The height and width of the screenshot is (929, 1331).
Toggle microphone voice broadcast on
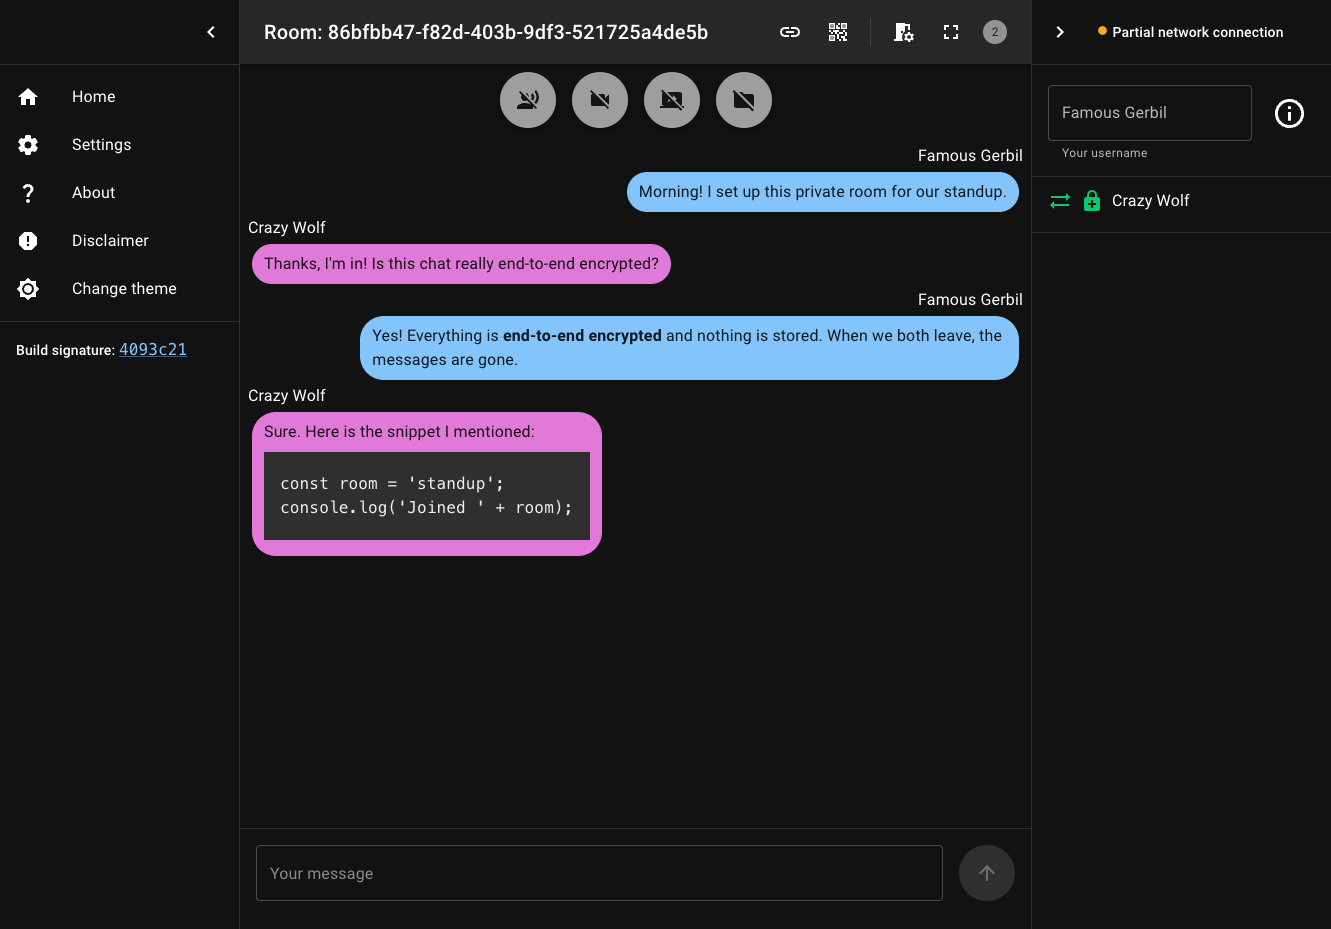click(x=528, y=100)
